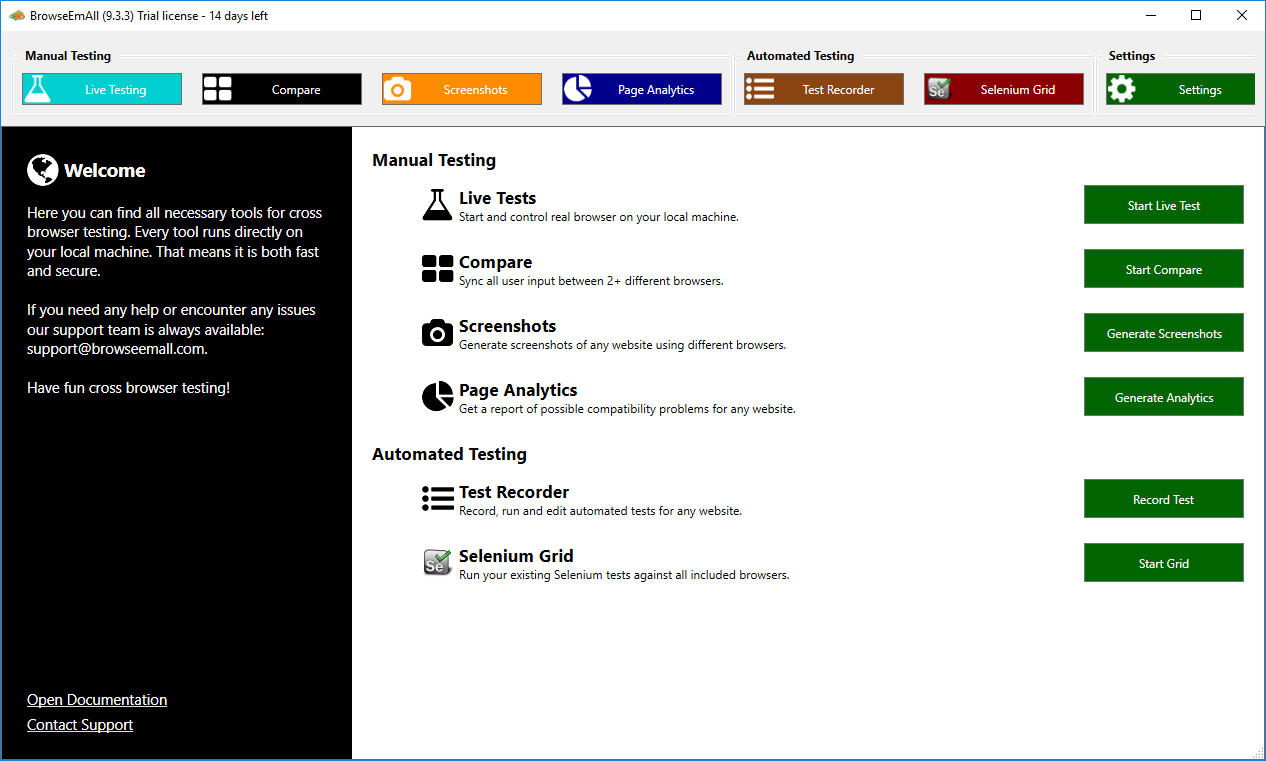This screenshot has width=1266, height=761.
Task: Click the flask icon on Live Testing tab
Action: coord(38,89)
